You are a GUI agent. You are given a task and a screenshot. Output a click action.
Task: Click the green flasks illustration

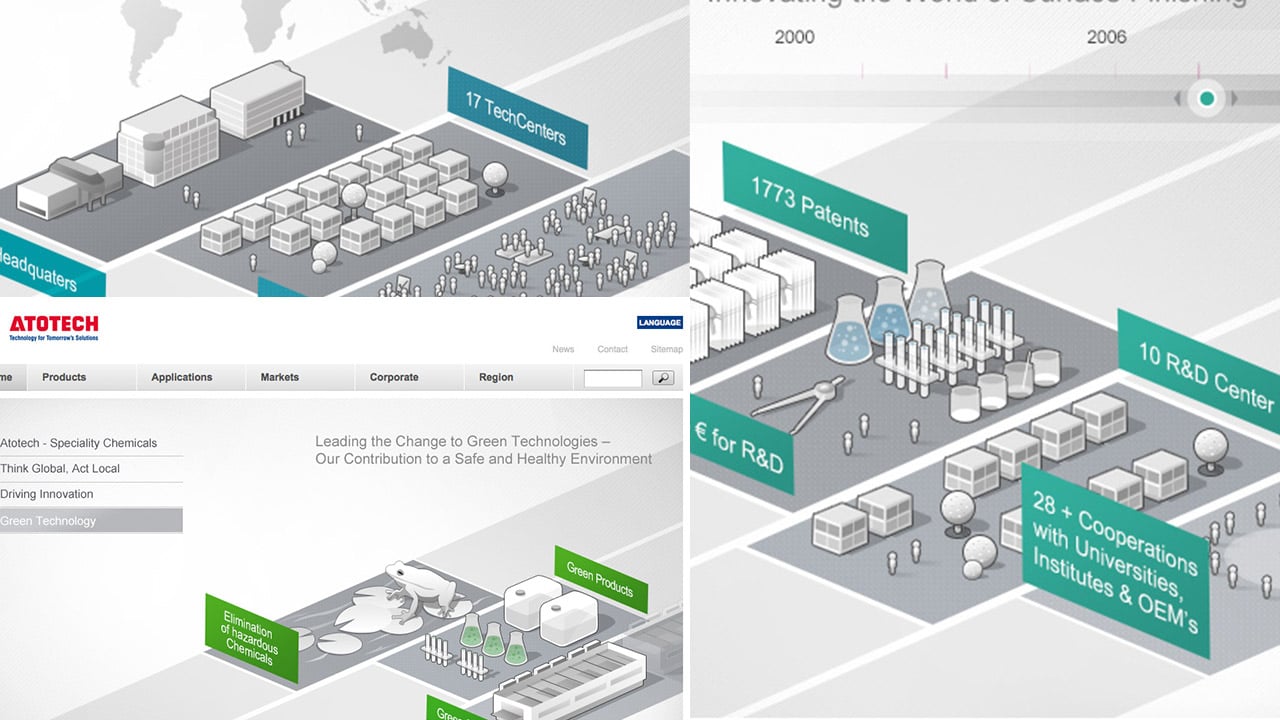tap(494, 638)
